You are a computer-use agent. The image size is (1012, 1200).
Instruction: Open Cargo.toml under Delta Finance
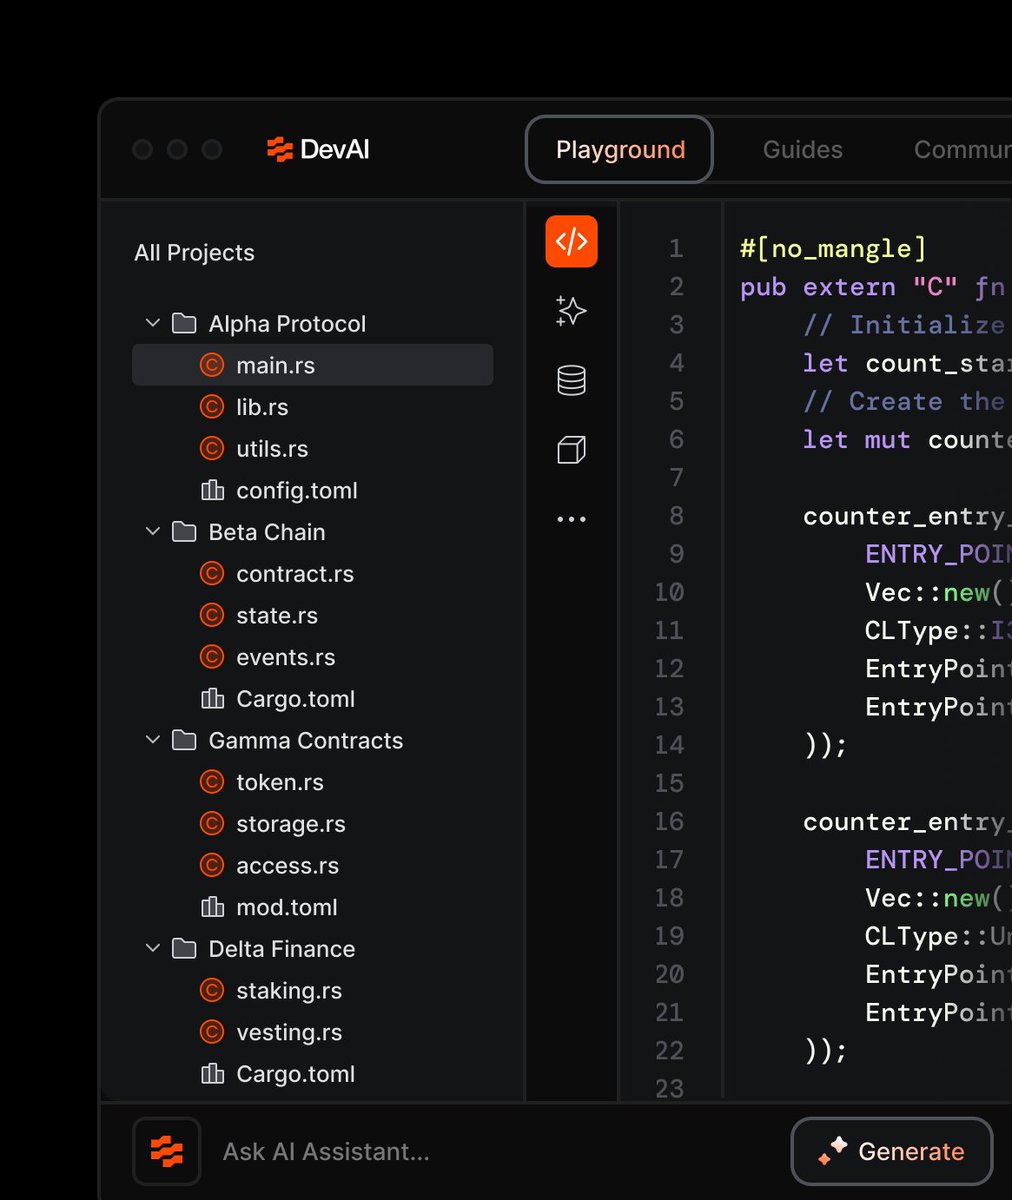[x=296, y=1074]
